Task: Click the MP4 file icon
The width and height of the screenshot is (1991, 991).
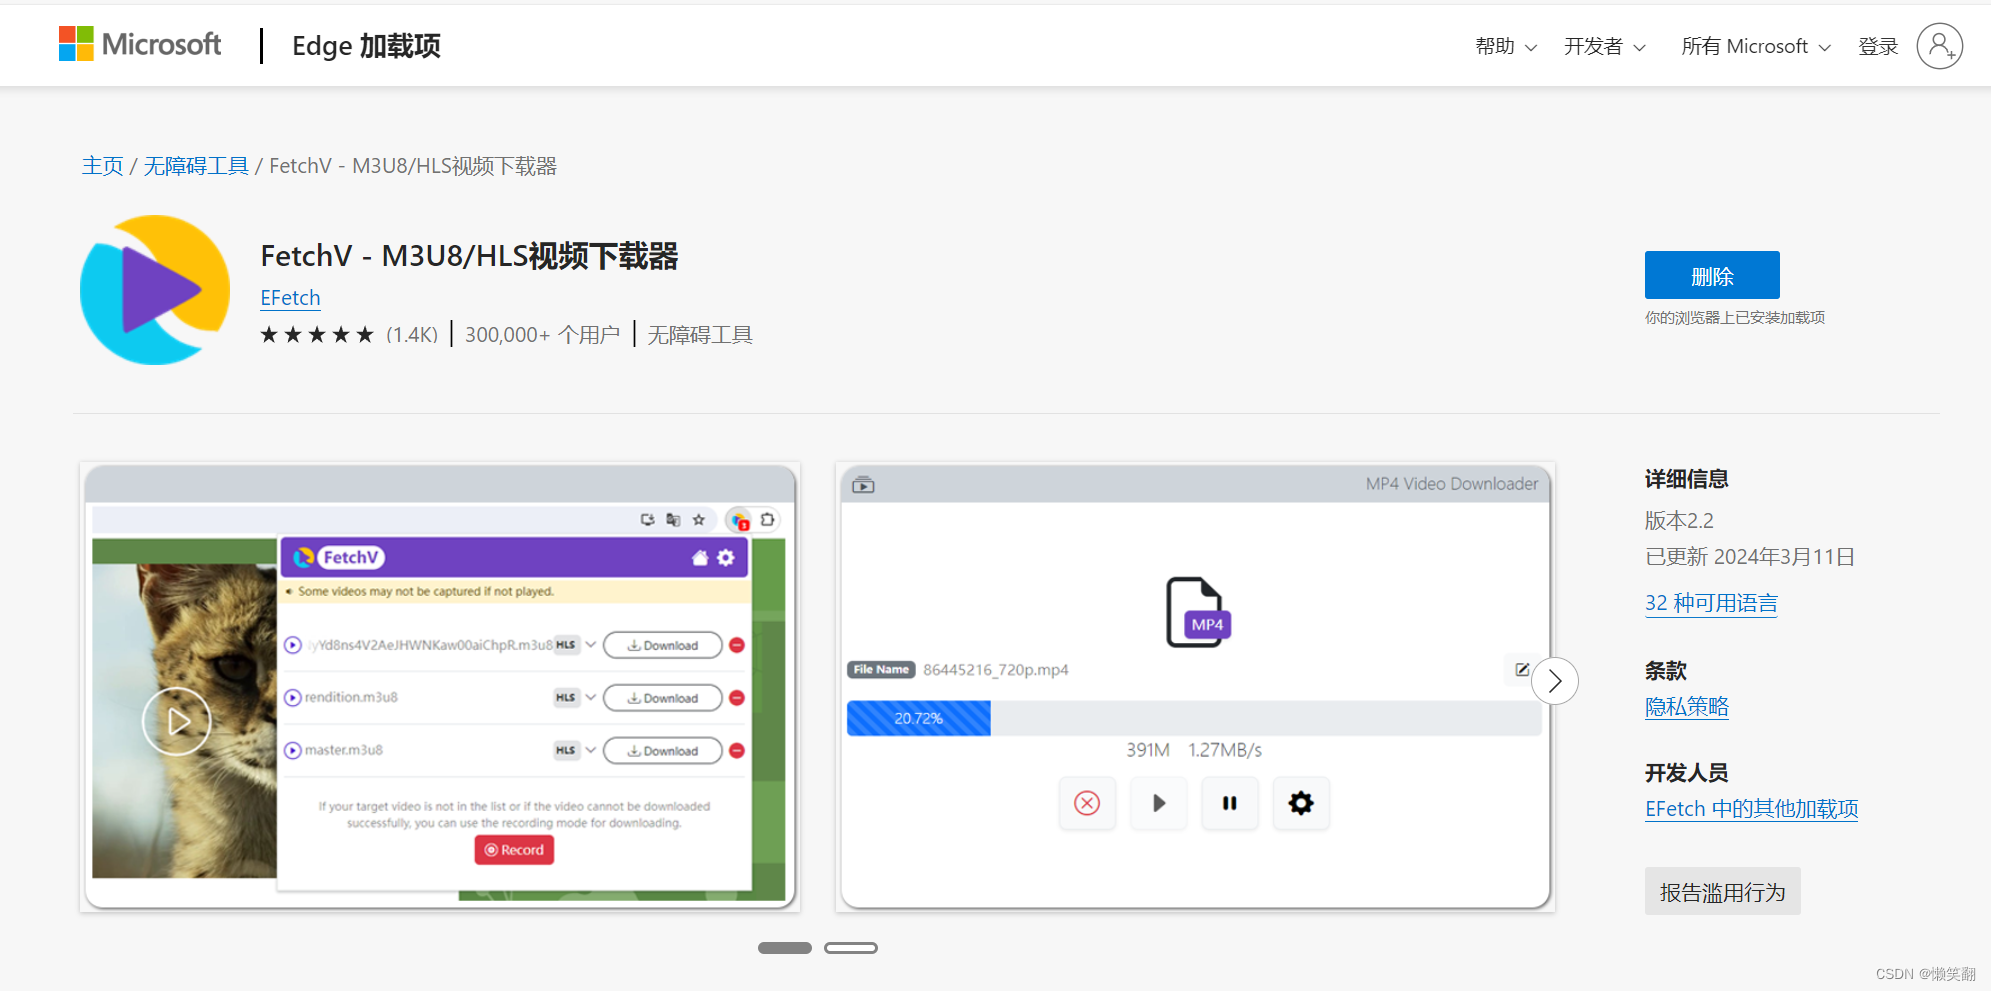Action: 1198,612
